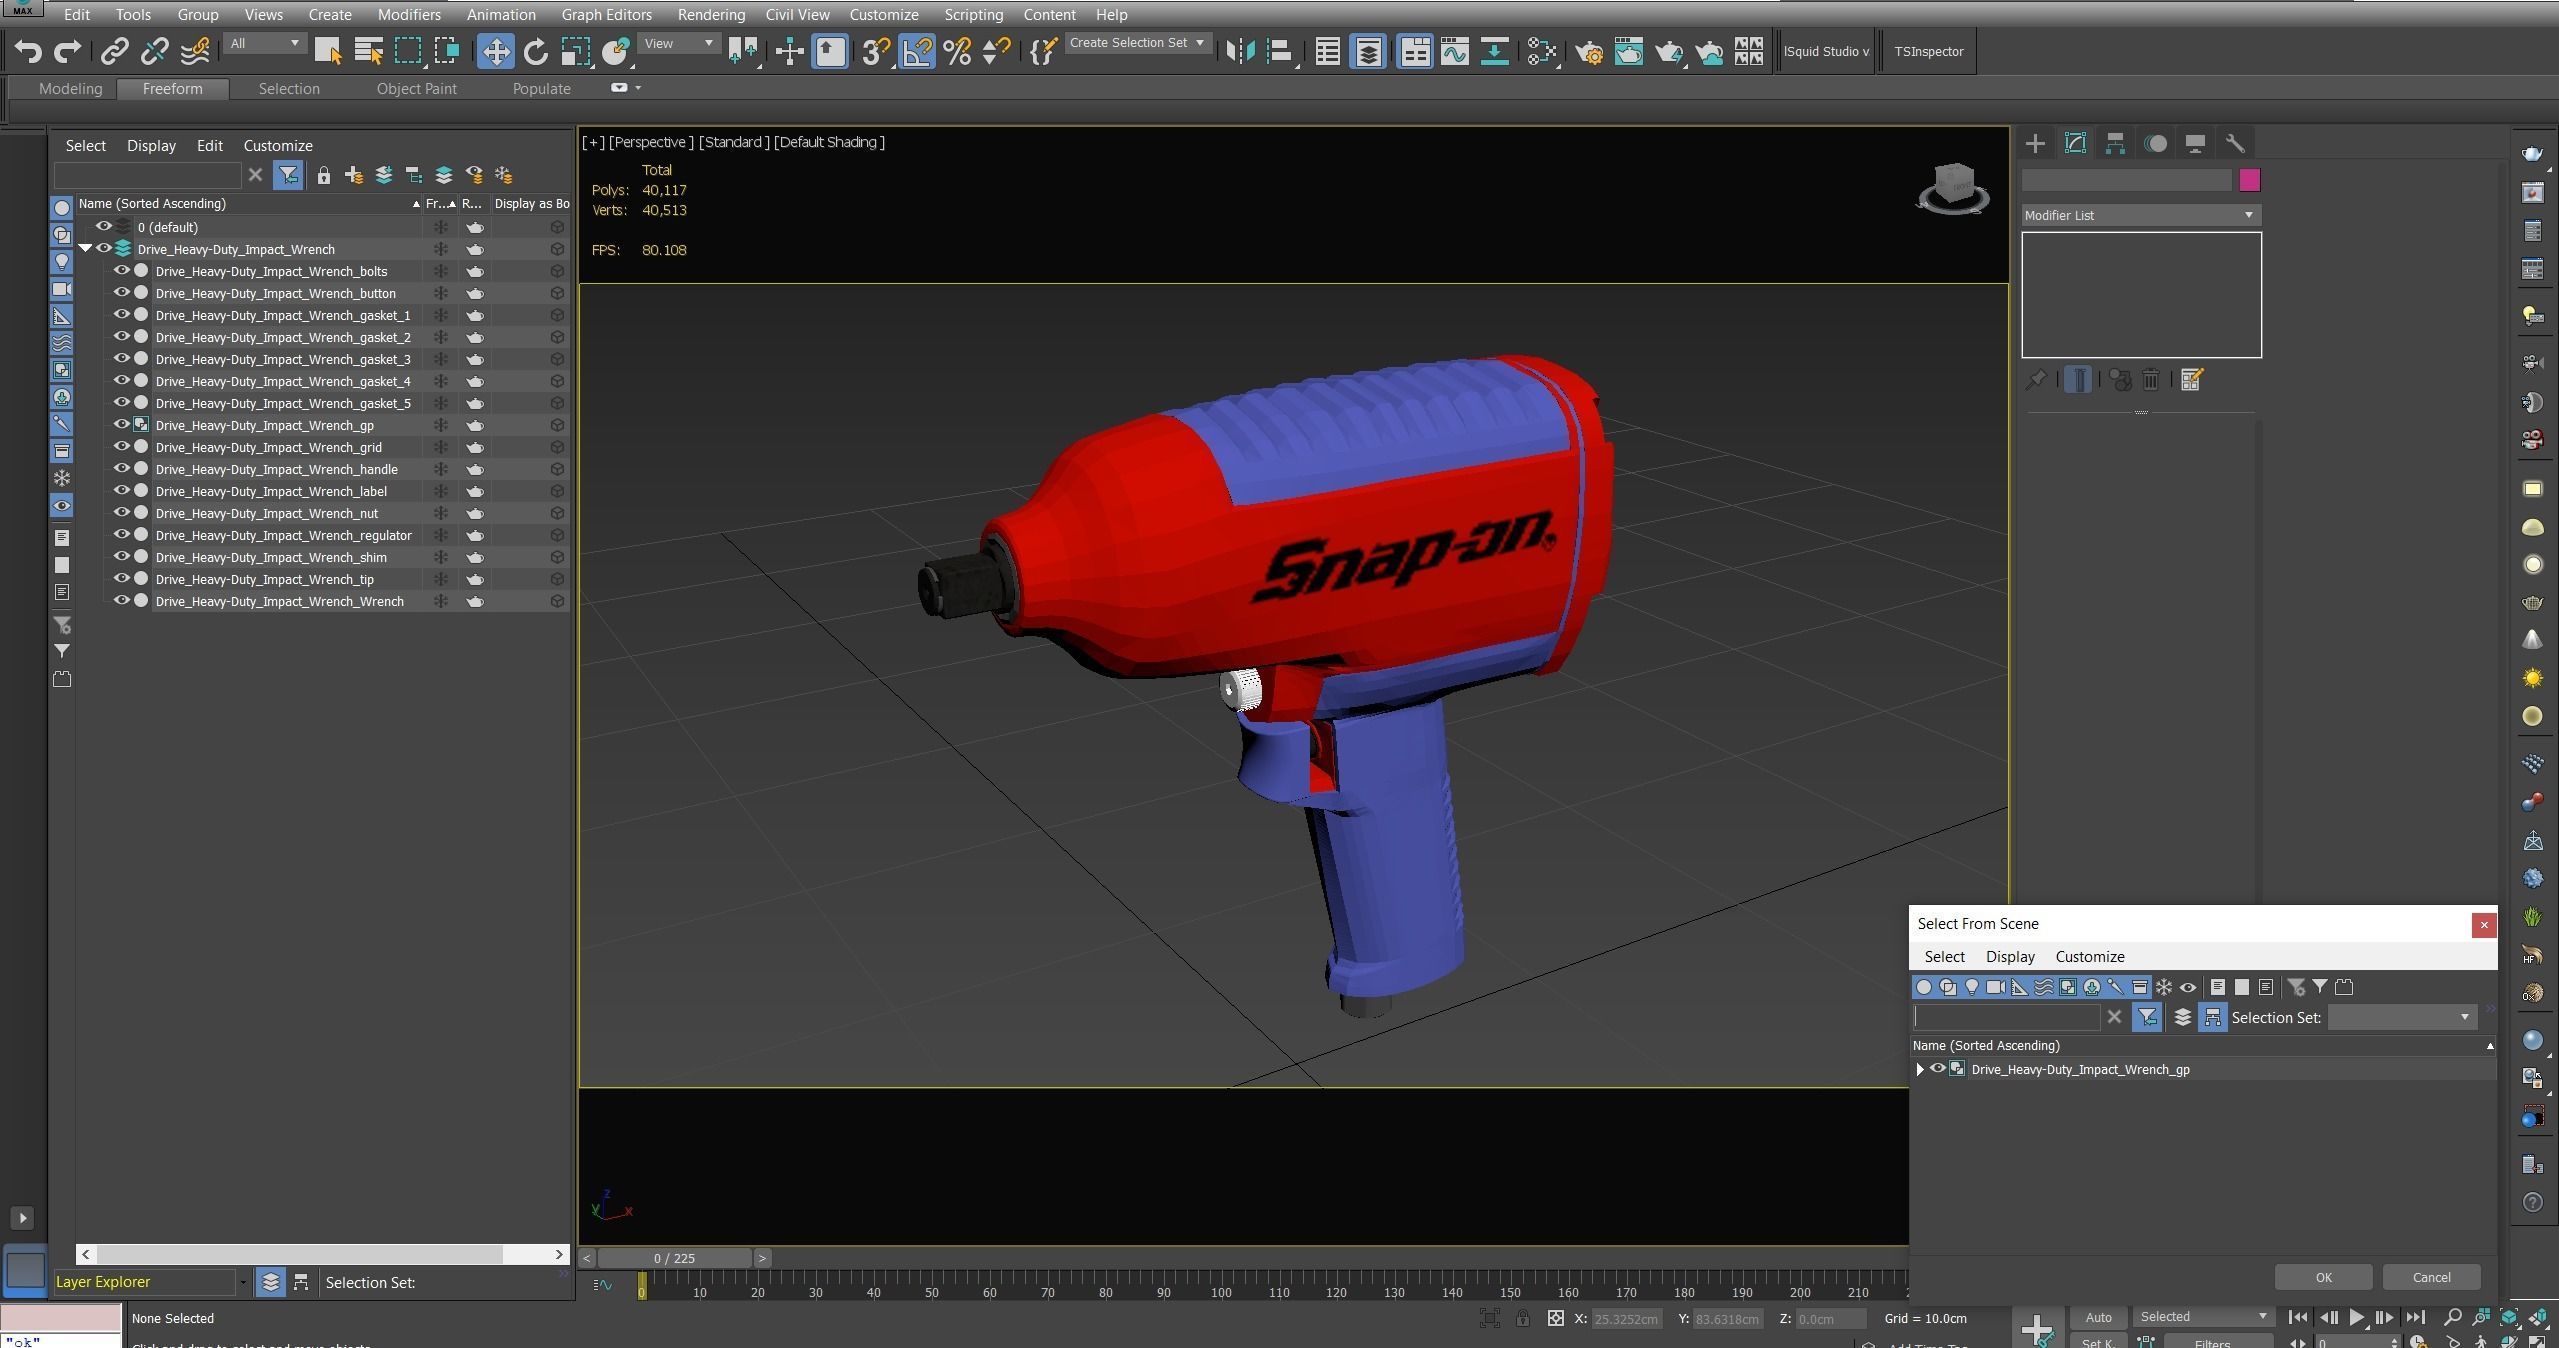Viewport: 2559px width, 1348px height.
Task: Click the lock icon in Layer Explorer toolbar
Action: tap(323, 175)
